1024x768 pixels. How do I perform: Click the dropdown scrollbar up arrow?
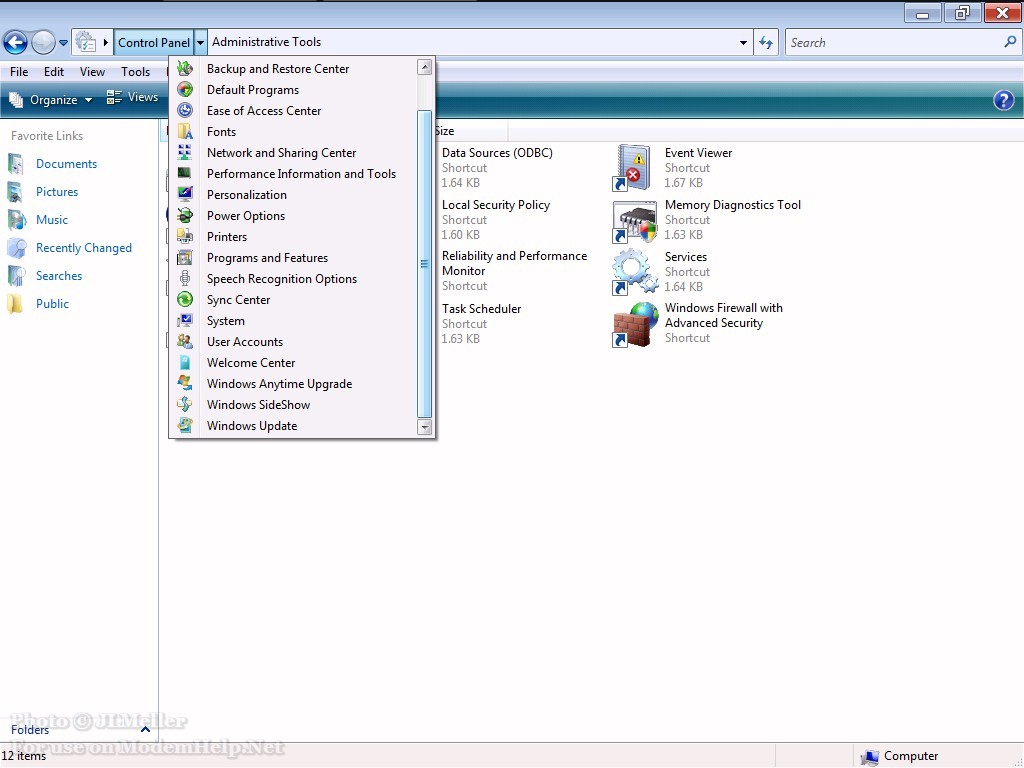pyautogui.click(x=424, y=67)
